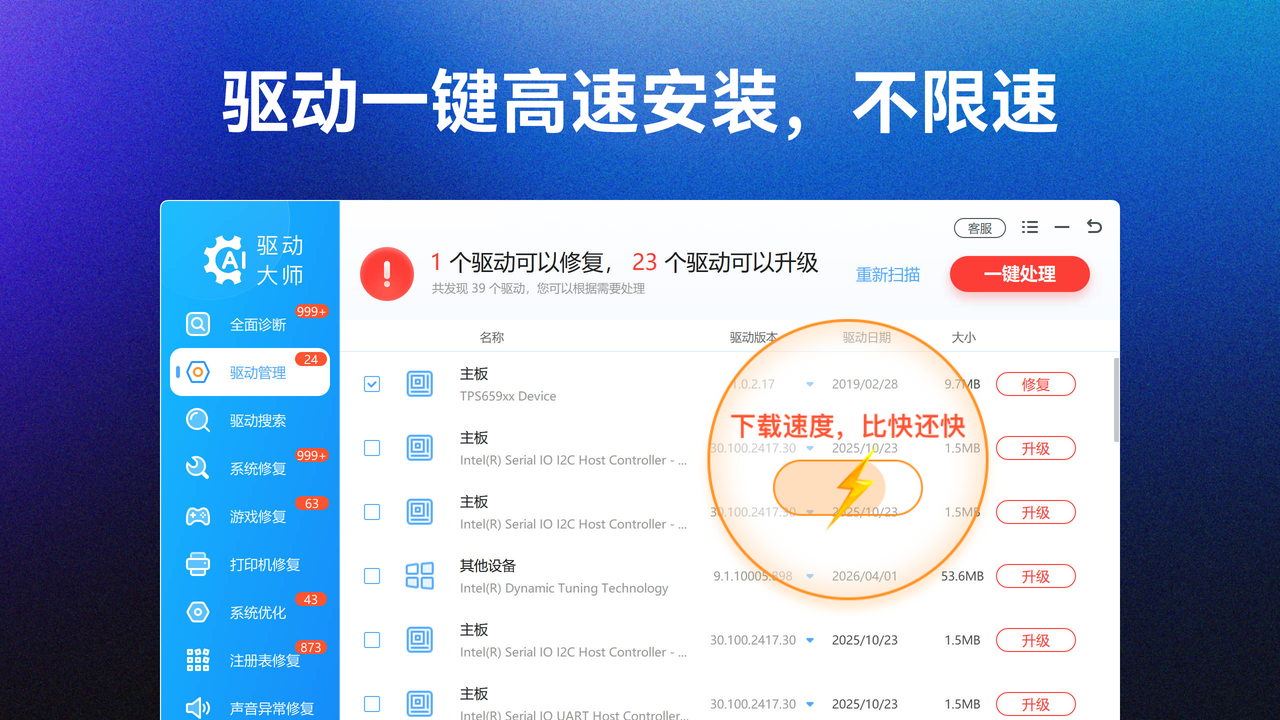This screenshot has width=1280, height=720.
Task: Click the 大小 column header
Action: tap(964, 337)
